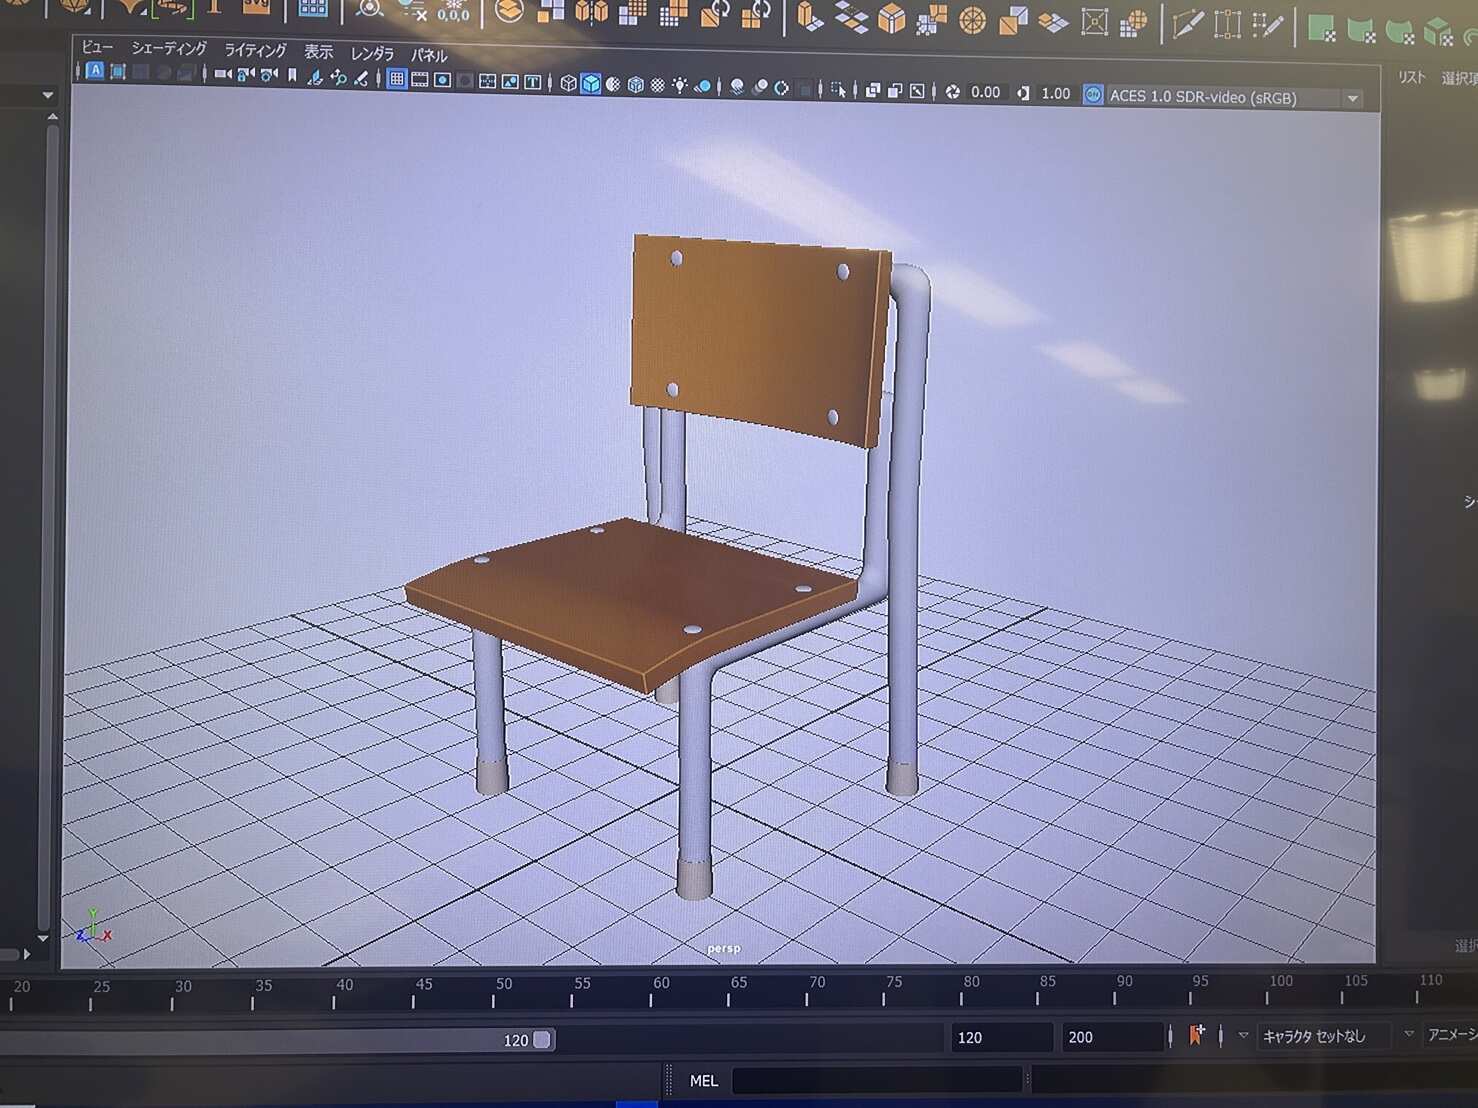
Task: Click the orange cube shelf icon
Action: (891, 19)
